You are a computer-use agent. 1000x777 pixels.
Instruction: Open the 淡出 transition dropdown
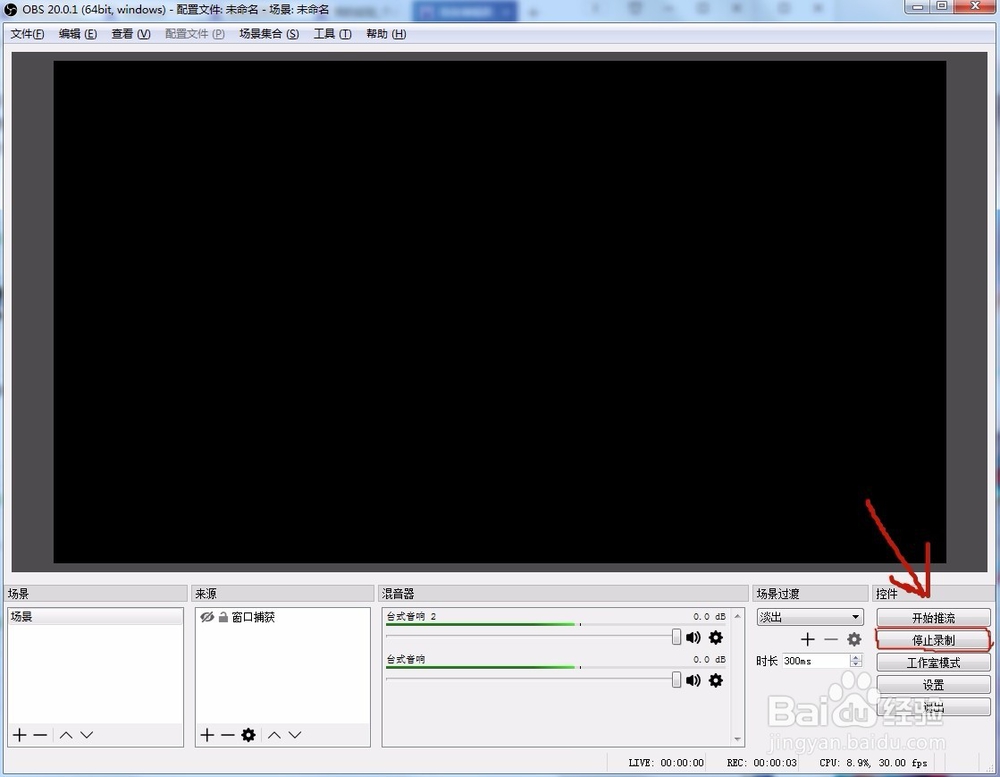[x=810, y=617]
